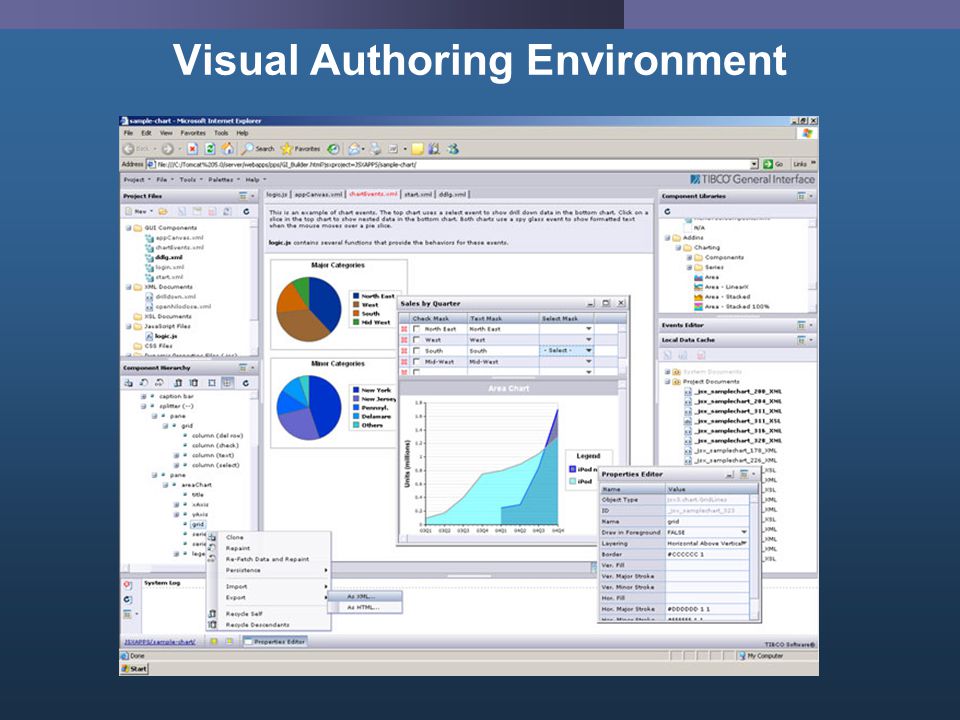Select the Area - LinearX chart component

coord(721,287)
